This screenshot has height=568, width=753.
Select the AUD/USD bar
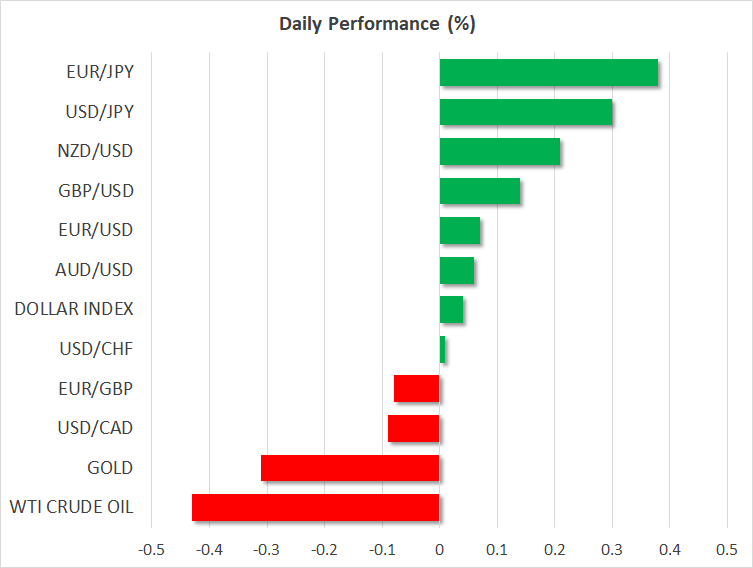[x=457, y=270]
